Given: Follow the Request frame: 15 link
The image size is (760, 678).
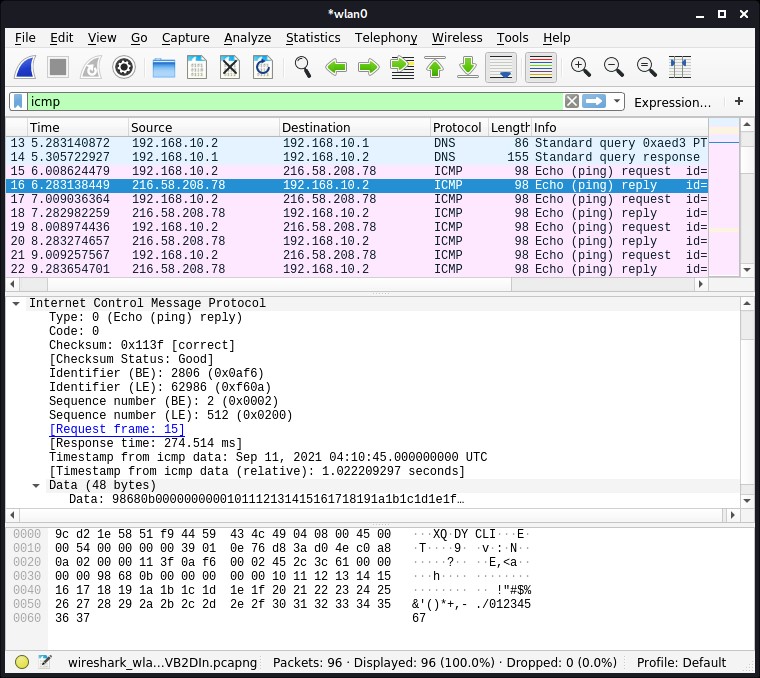Looking at the screenshot, I should point(117,429).
